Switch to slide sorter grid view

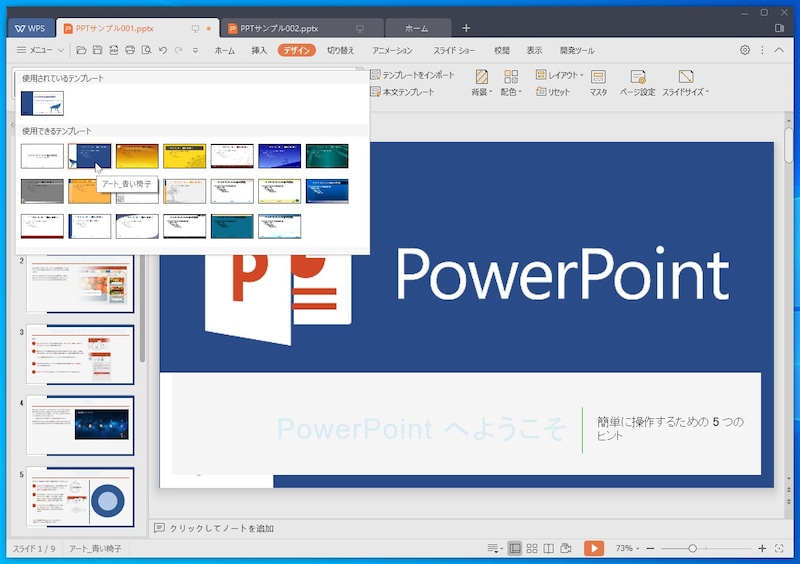532,548
